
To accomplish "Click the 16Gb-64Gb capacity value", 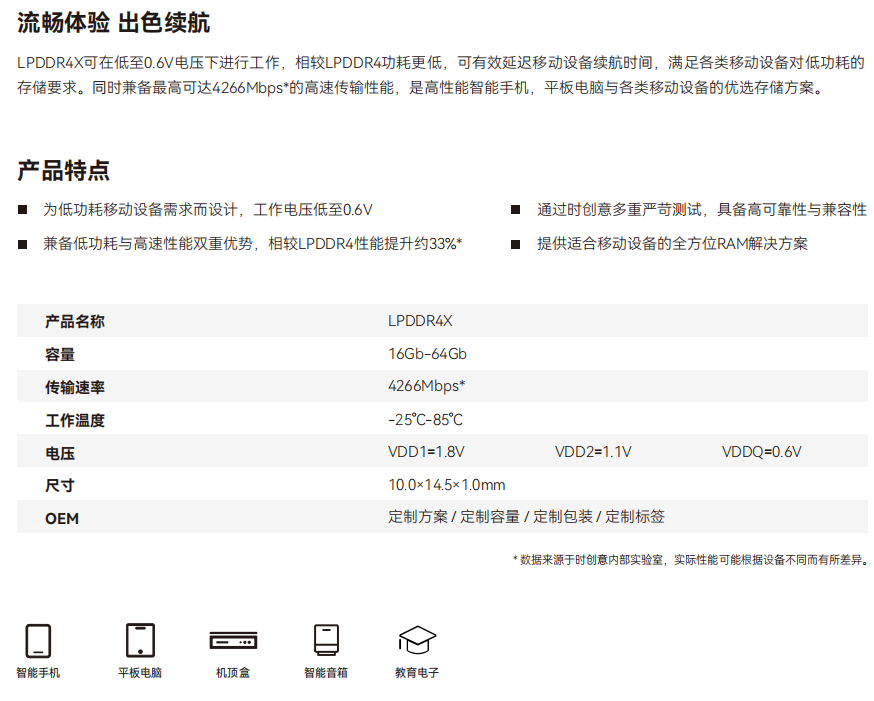I will pos(427,354).
